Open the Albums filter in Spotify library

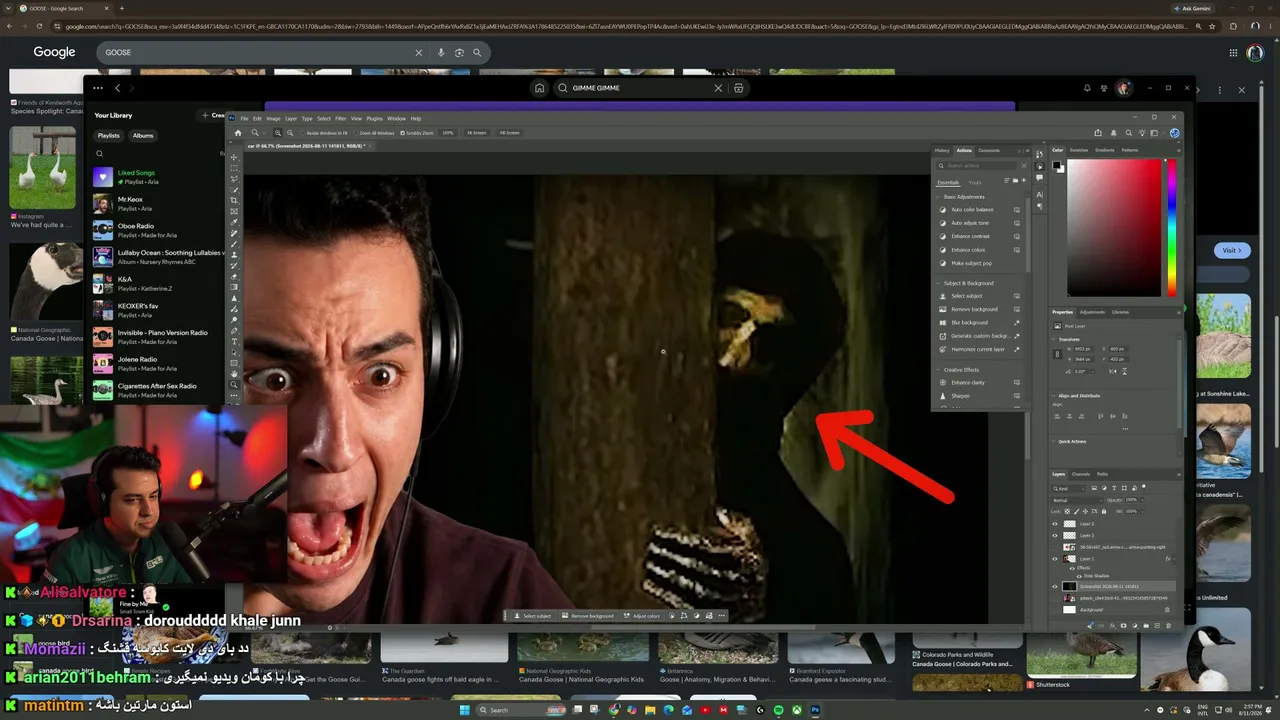(143, 136)
